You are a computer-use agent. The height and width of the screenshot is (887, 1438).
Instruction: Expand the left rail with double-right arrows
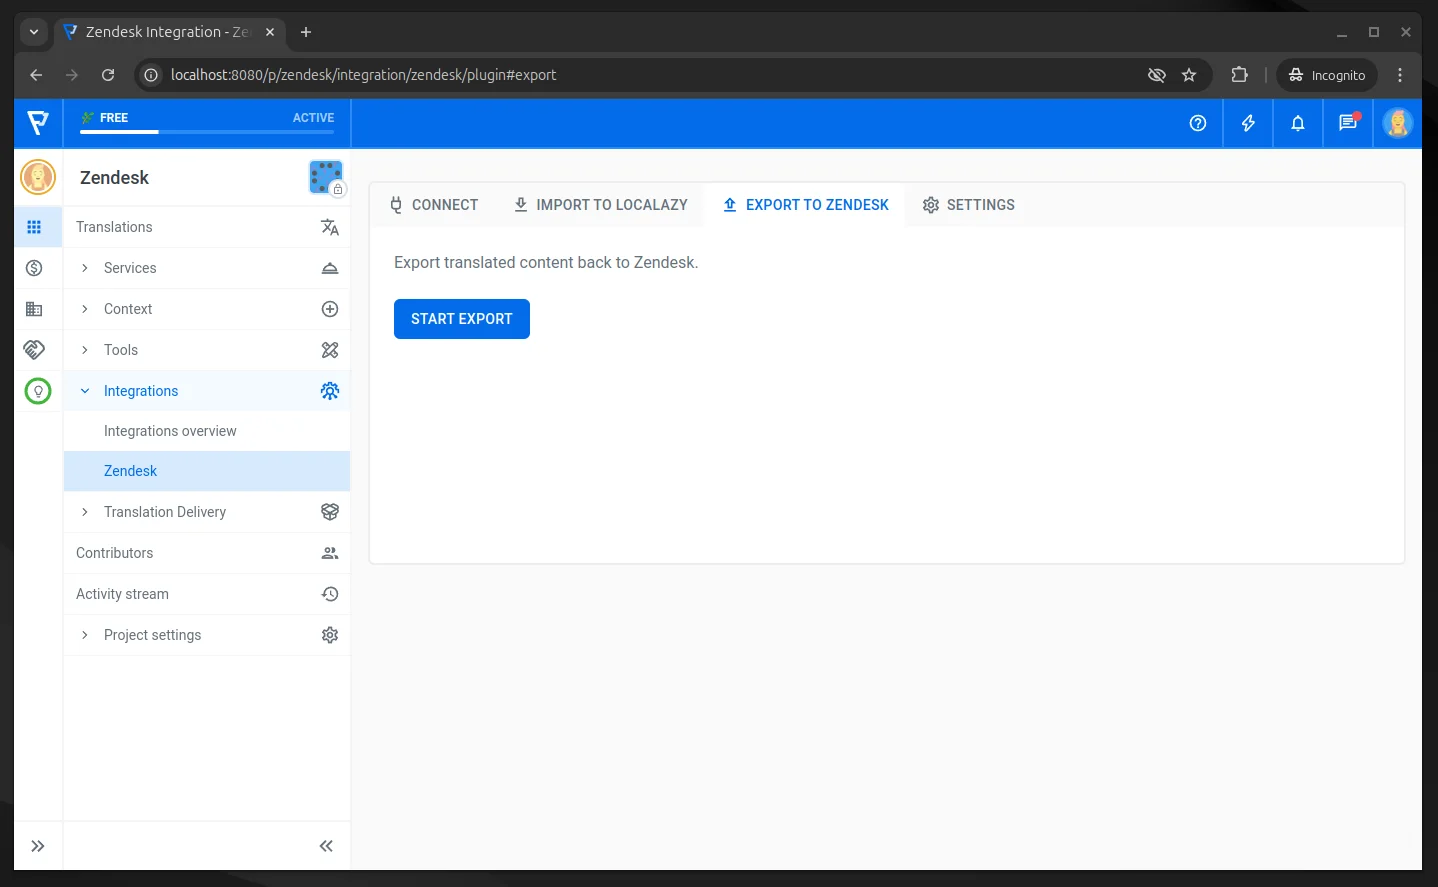click(38, 846)
